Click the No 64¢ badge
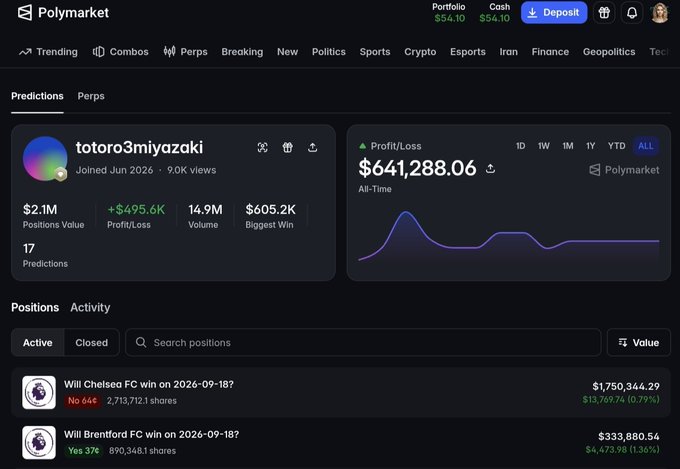The width and height of the screenshot is (680, 469). 82,400
